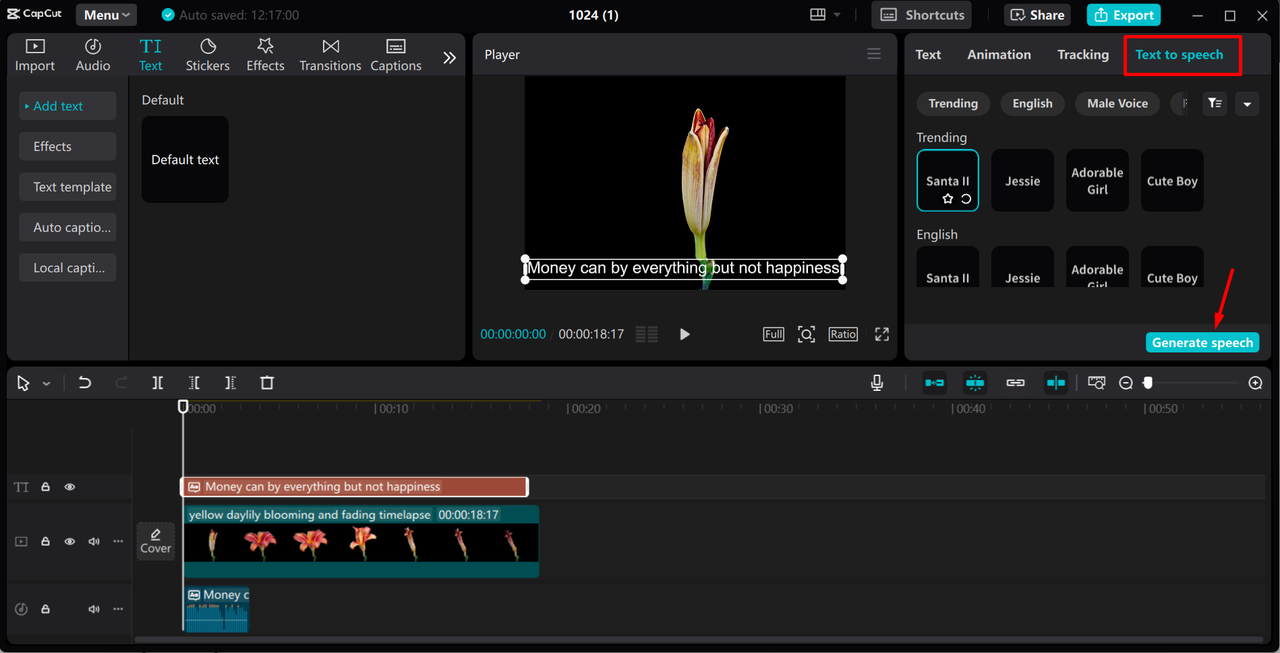Click the player zoom-to-fit icon
The width and height of the screenshot is (1280, 653).
(x=806, y=334)
